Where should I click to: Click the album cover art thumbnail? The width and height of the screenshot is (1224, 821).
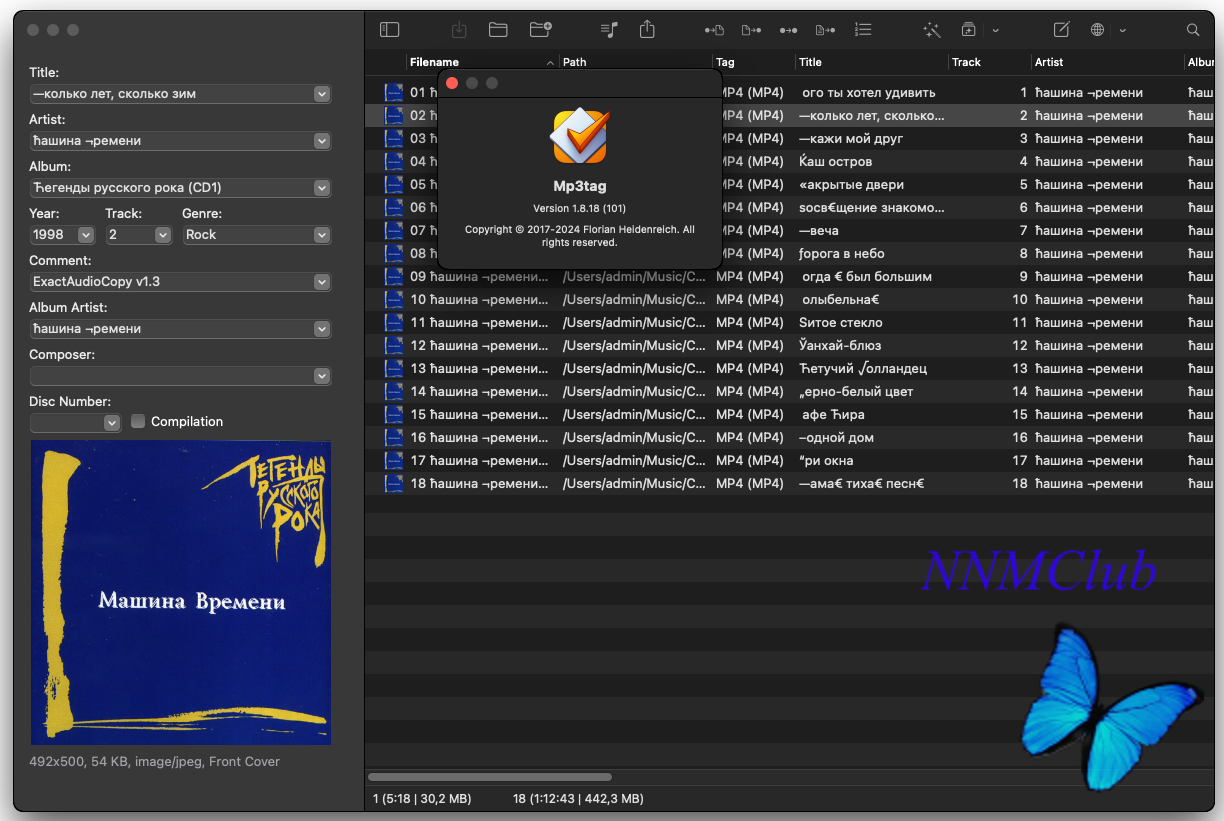click(x=181, y=593)
